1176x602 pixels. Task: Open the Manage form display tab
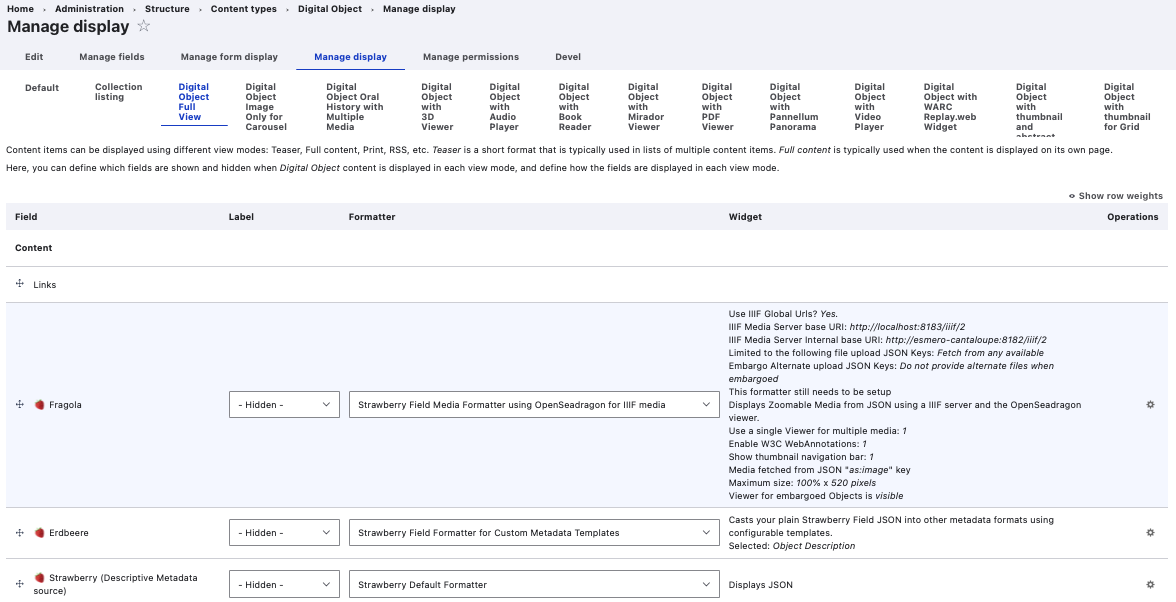pyautogui.click(x=229, y=57)
